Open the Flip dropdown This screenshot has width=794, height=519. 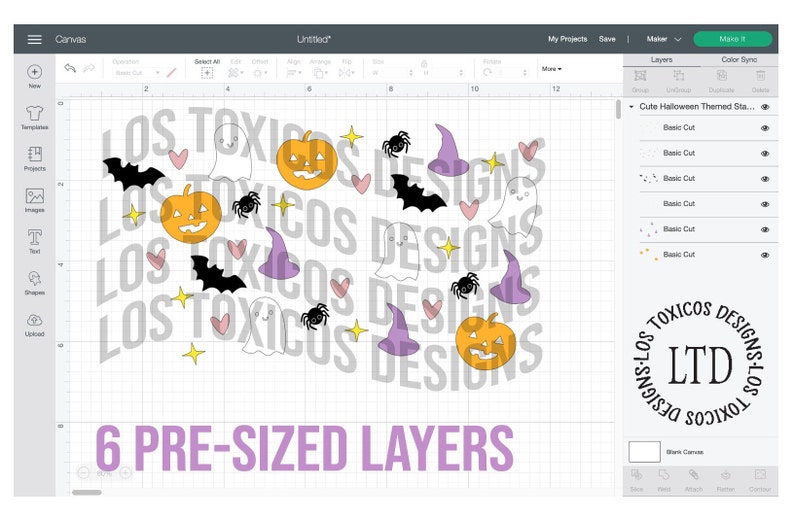pos(346,73)
